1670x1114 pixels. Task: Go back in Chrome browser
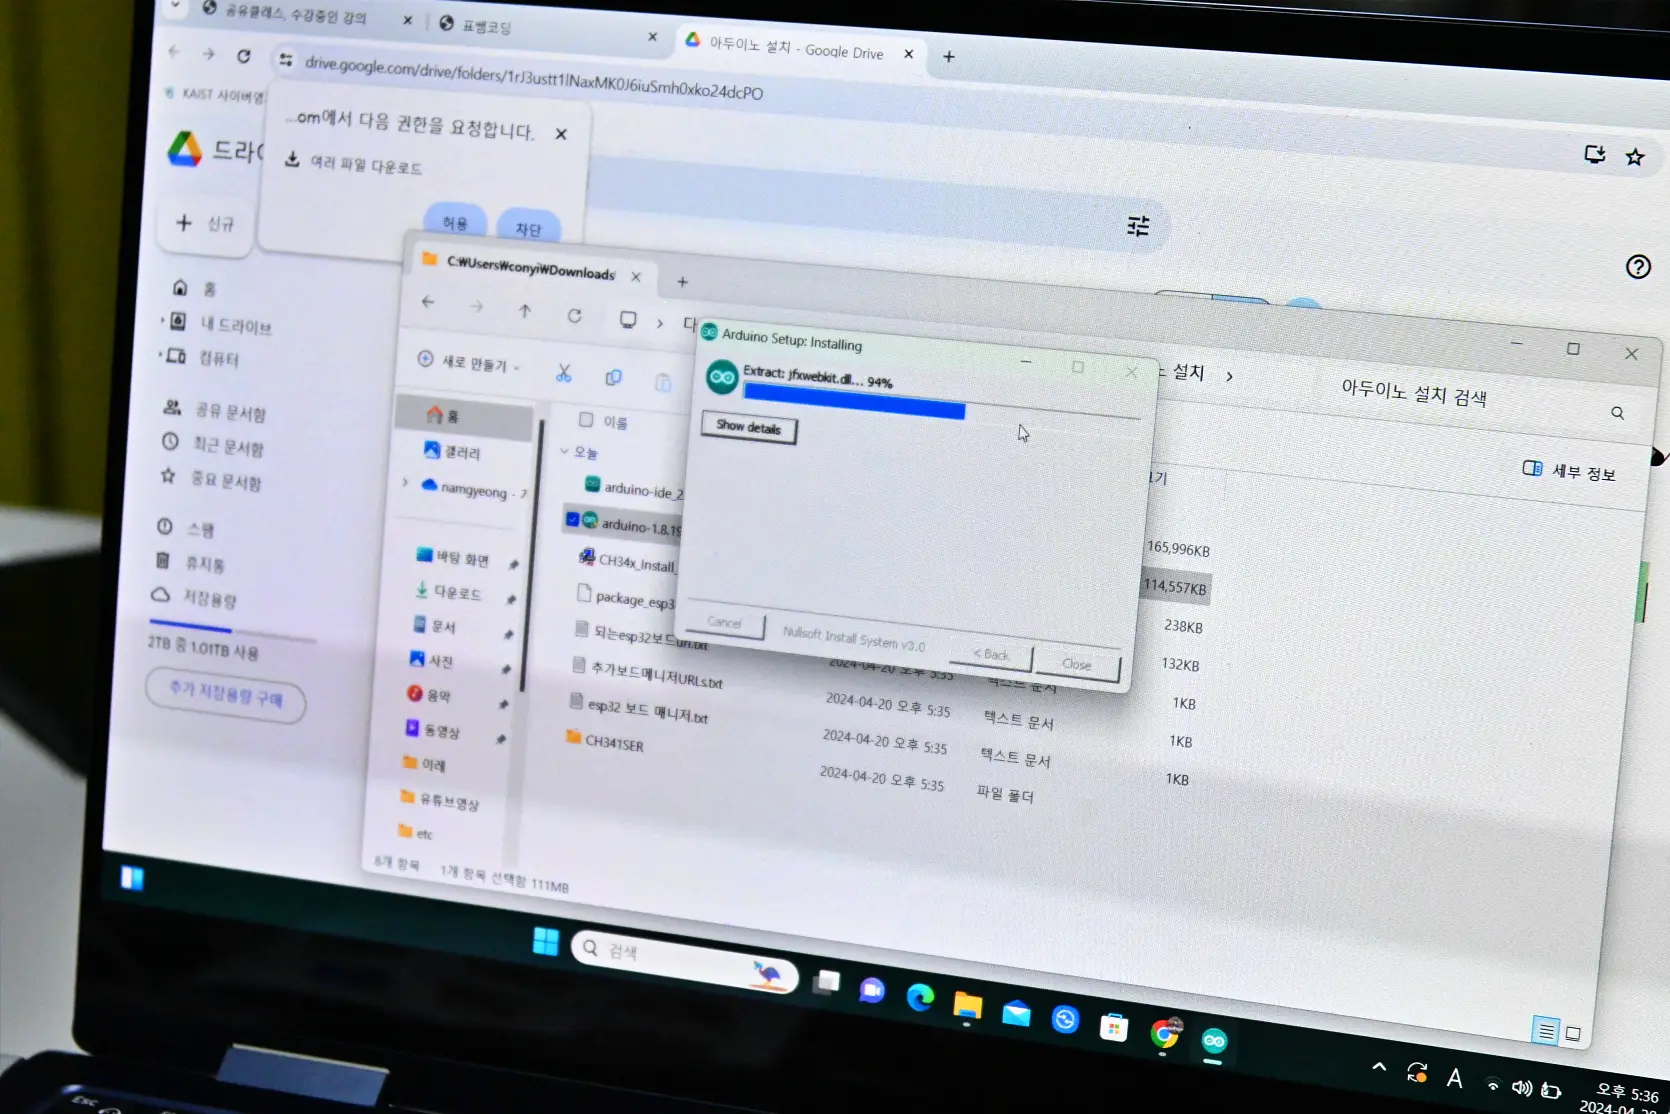click(x=175, y=51)
